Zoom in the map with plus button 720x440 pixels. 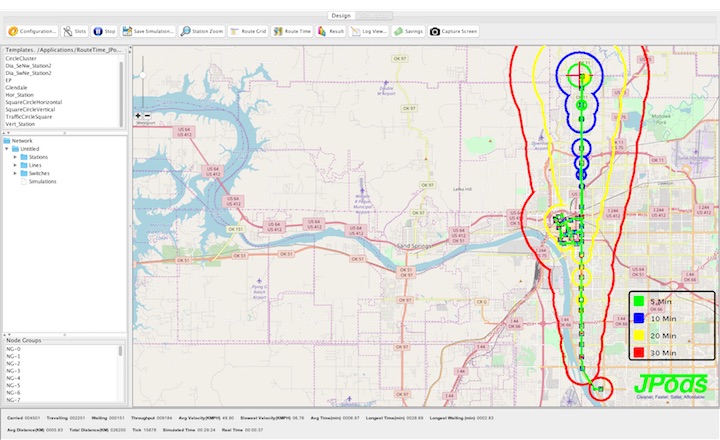pos(138,115)
